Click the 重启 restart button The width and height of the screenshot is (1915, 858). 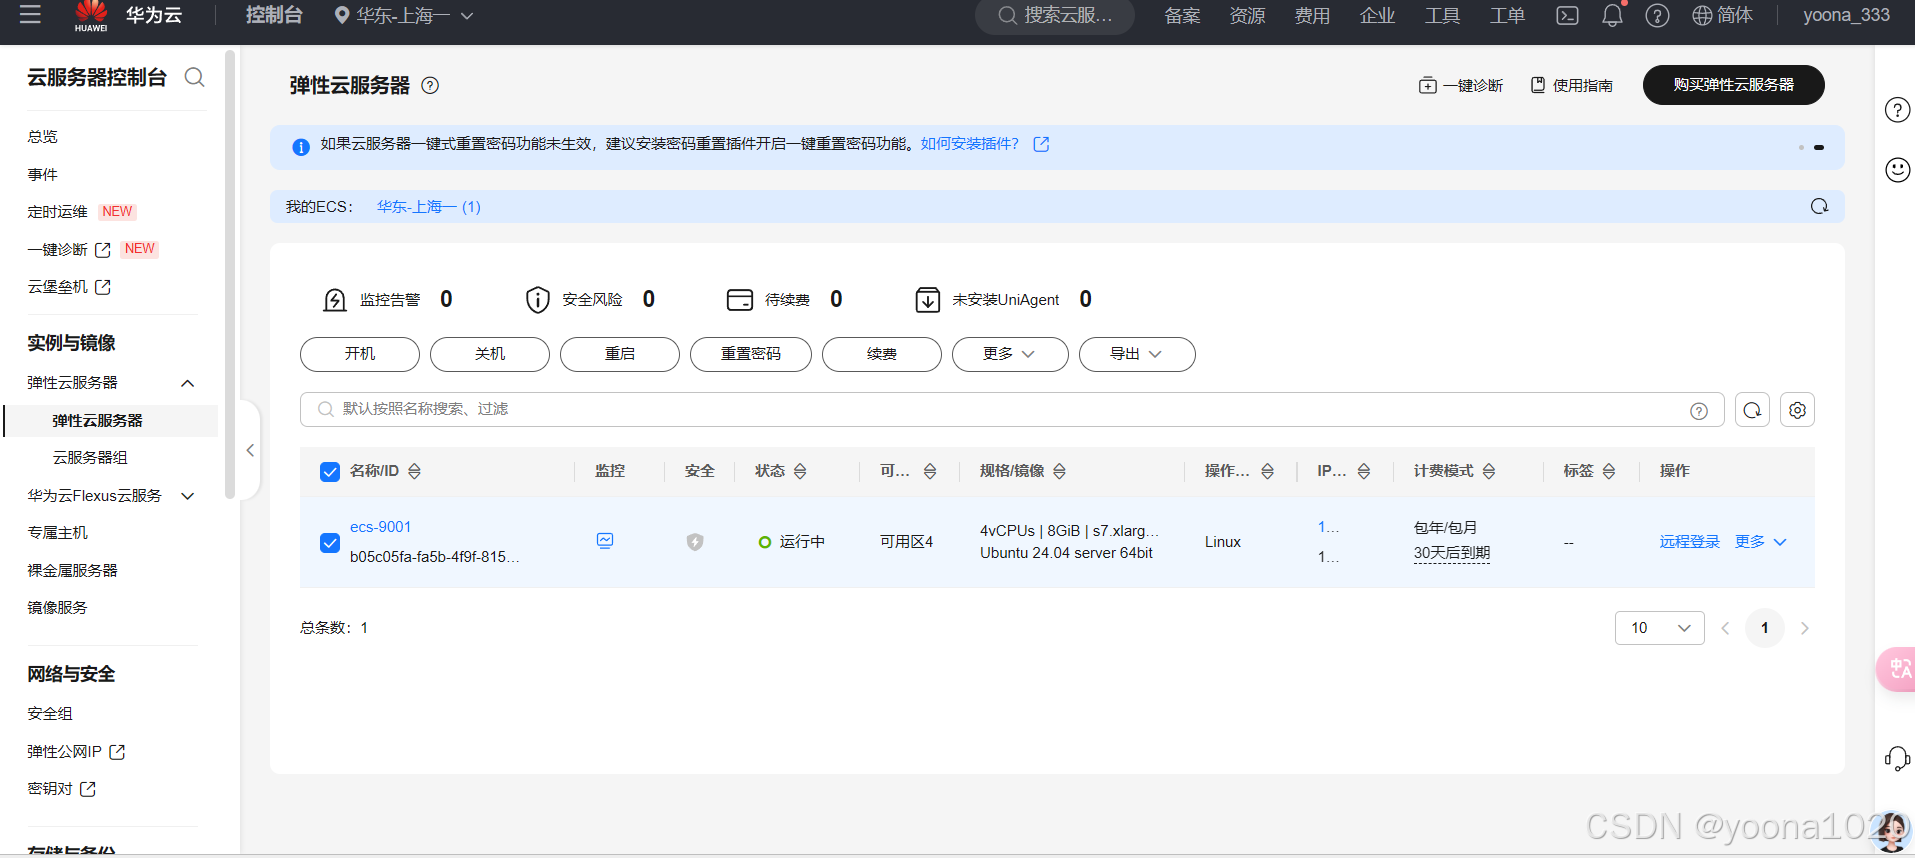pos(620,354)
